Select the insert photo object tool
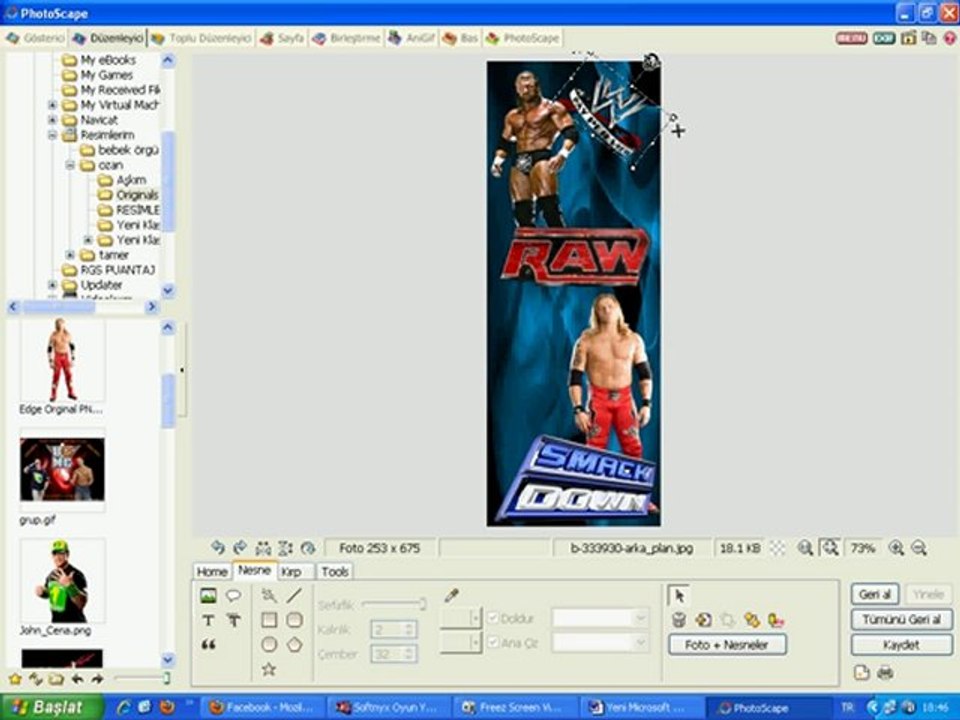Image resolution: width=960 pixels, height=720 pixels. click(208, 596)
